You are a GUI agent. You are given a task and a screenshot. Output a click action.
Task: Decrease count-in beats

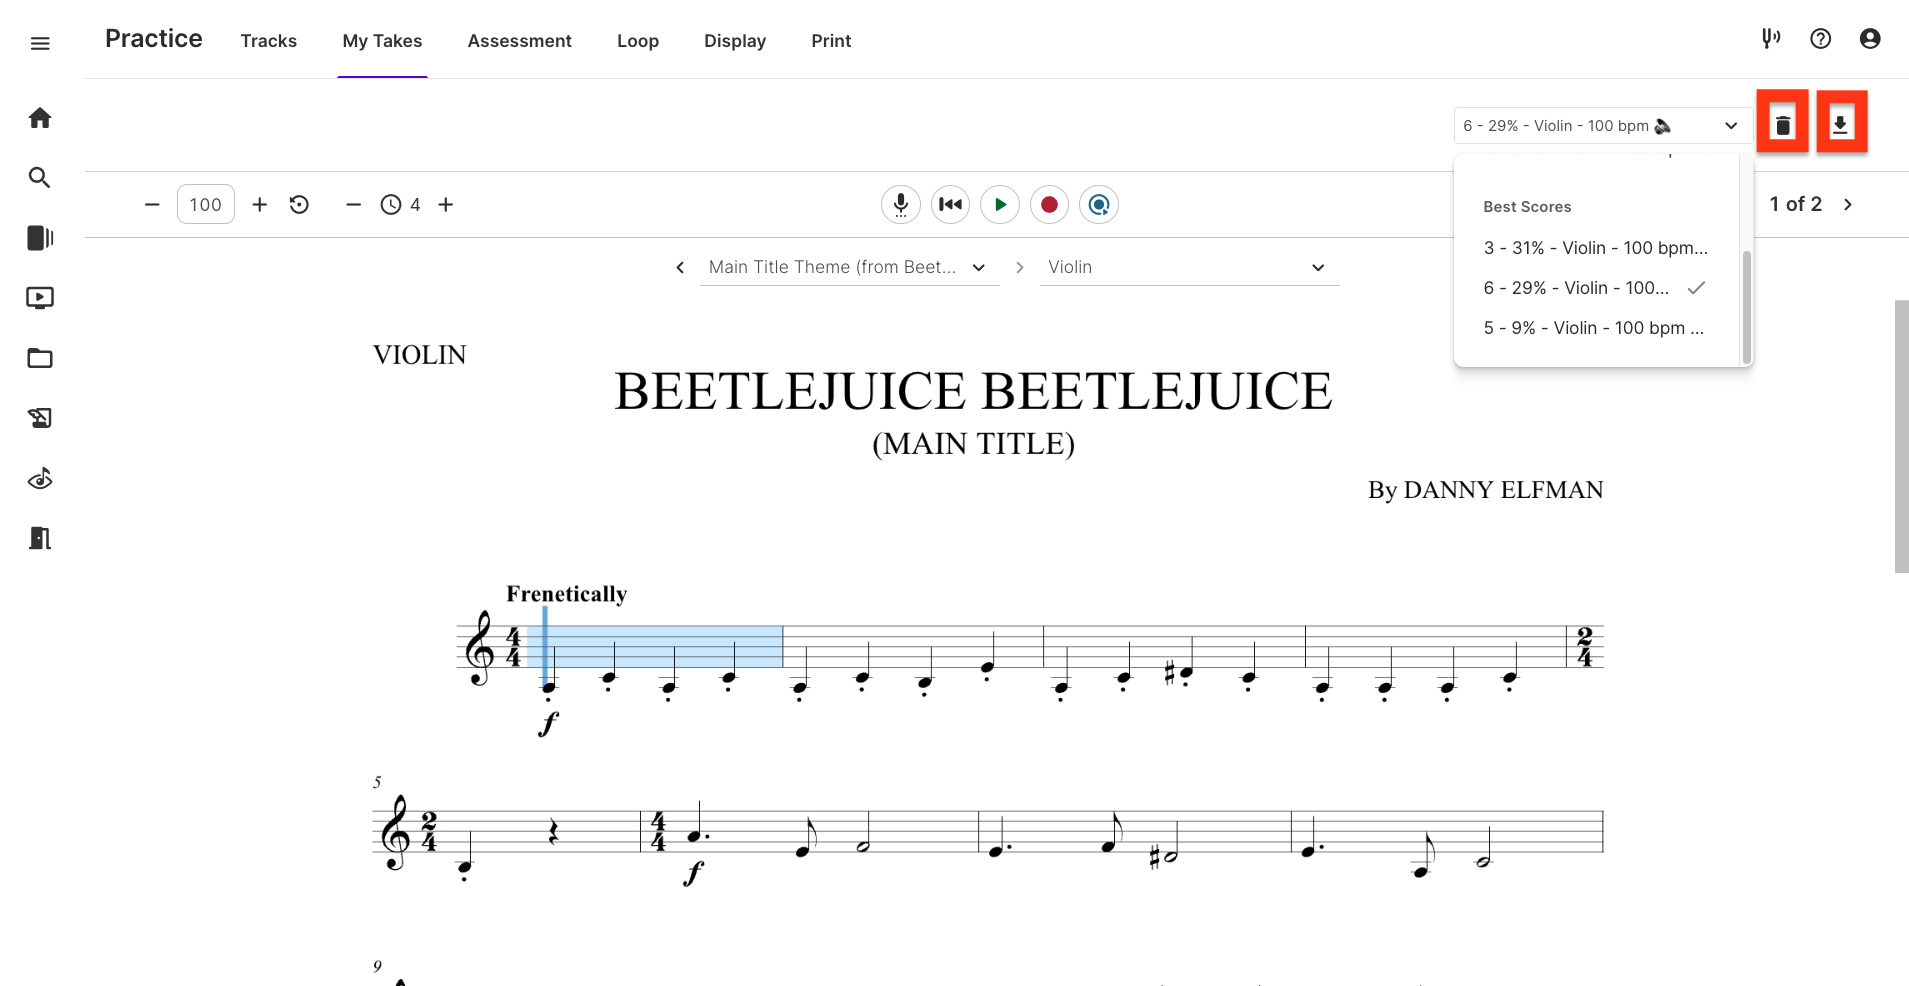353,205
